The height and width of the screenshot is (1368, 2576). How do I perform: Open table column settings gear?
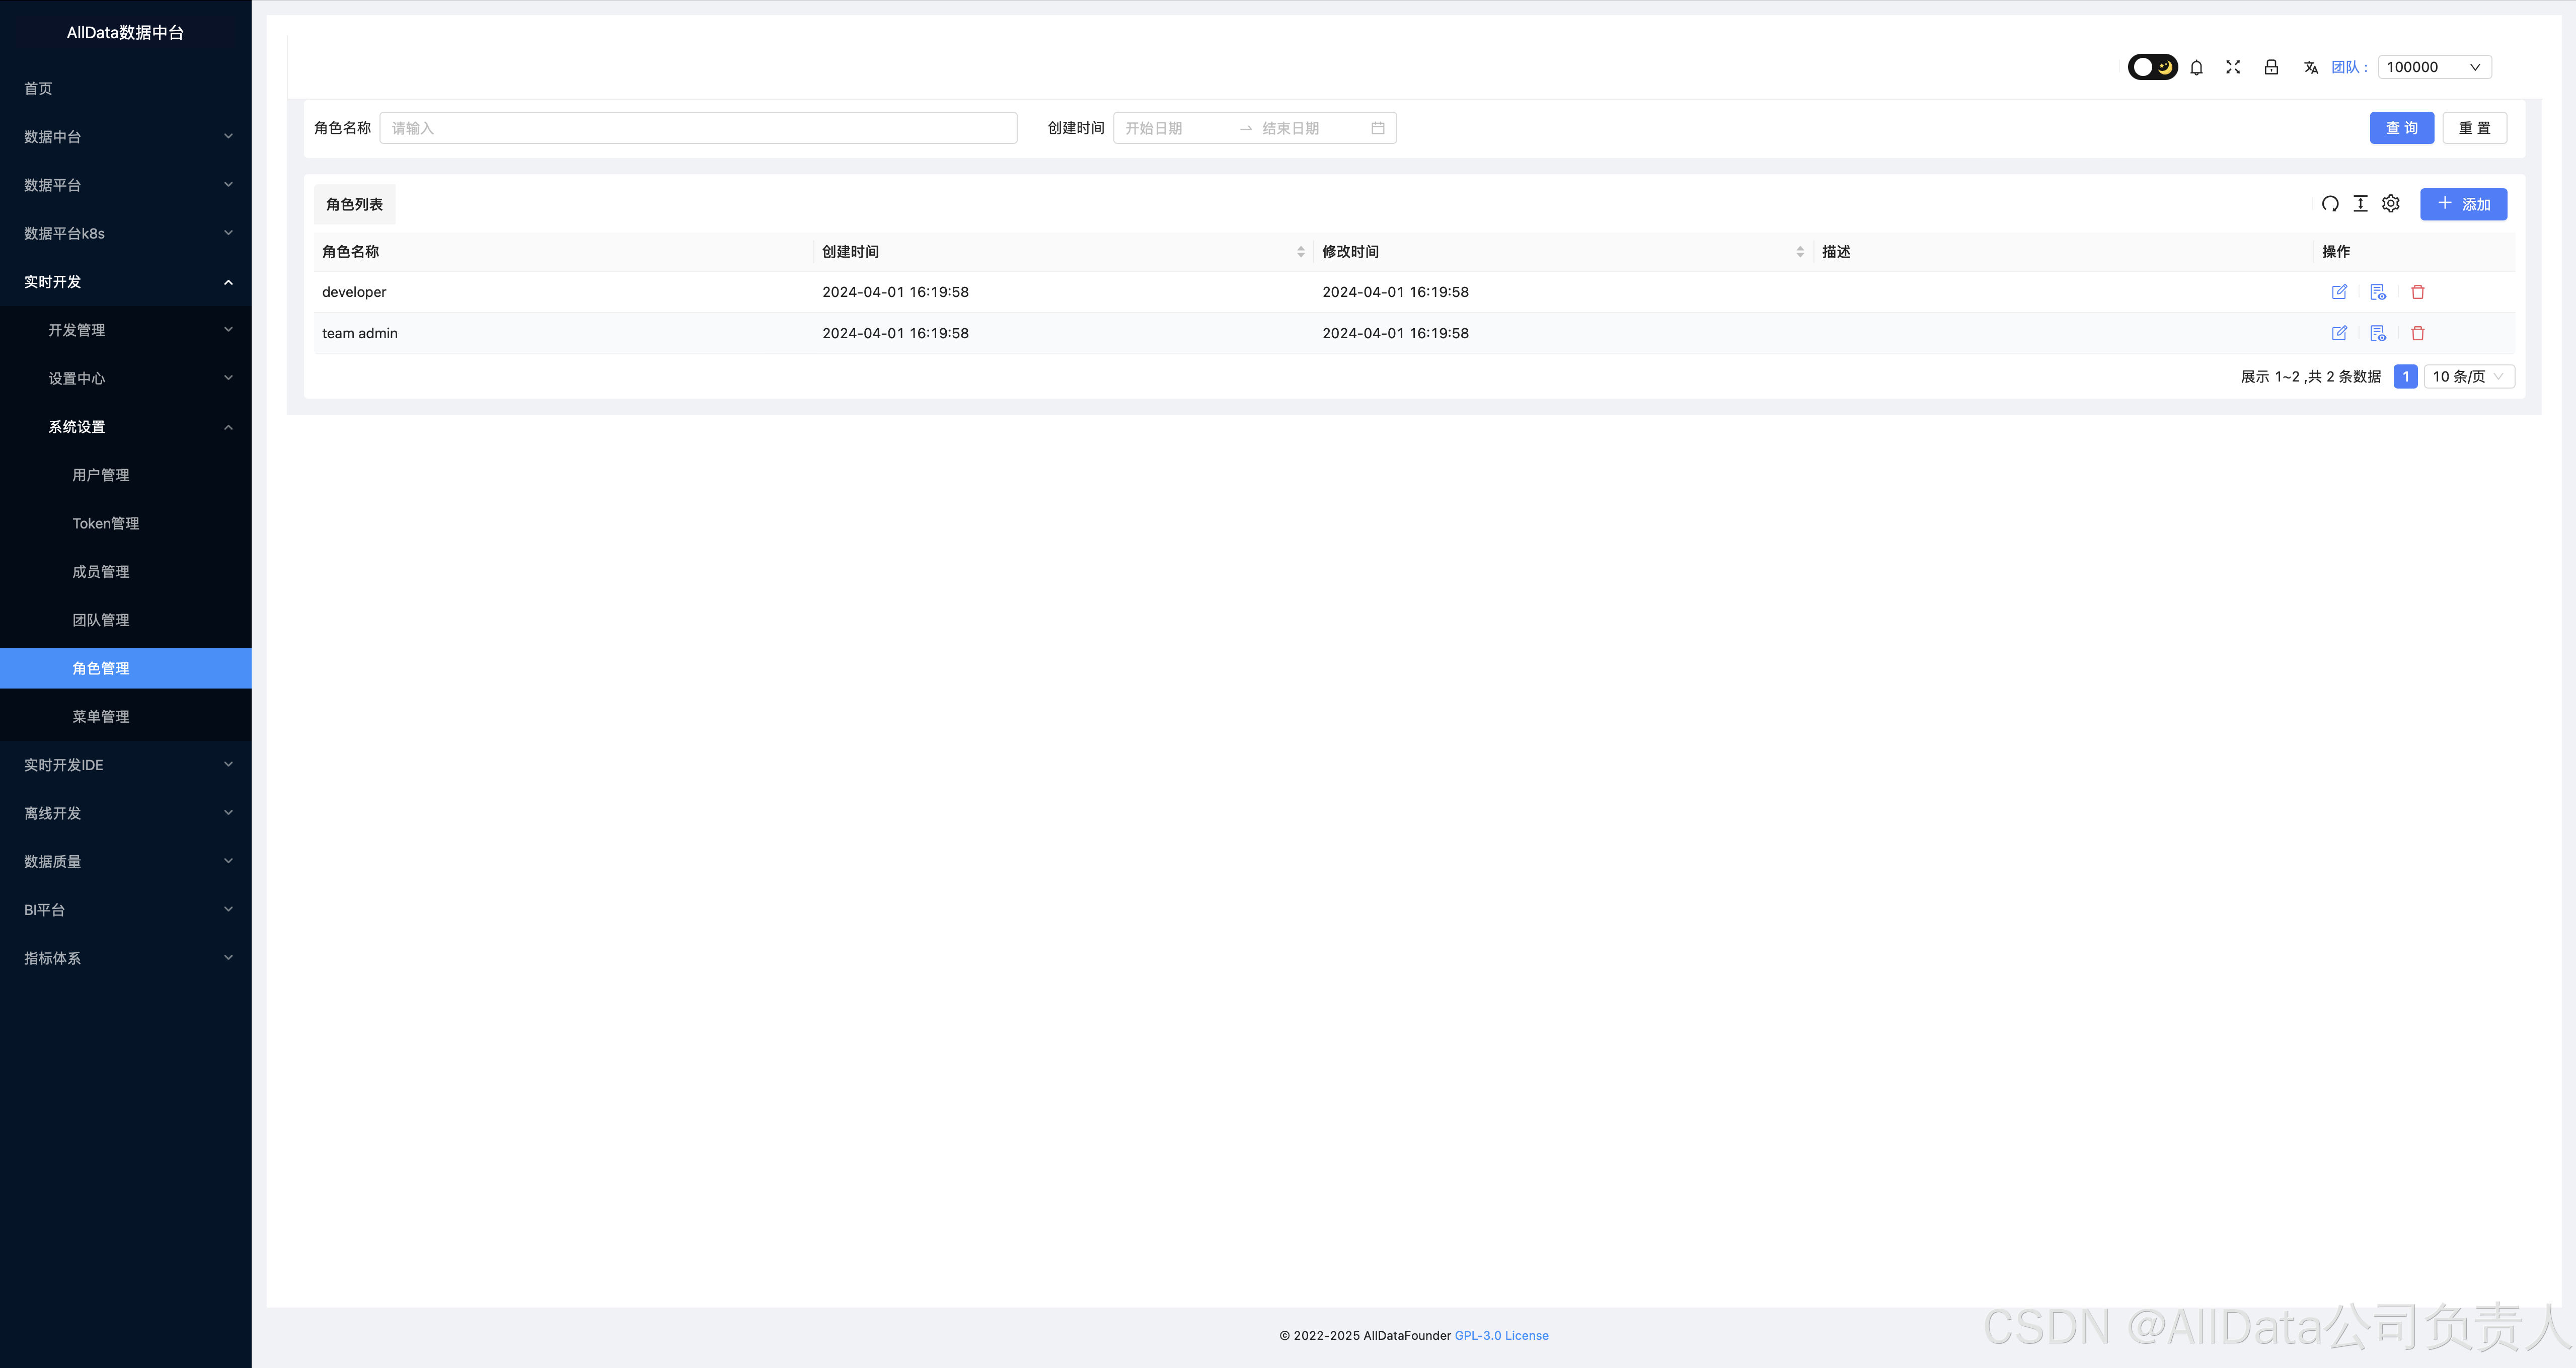pyautogui.click(x=2391, y=204)
